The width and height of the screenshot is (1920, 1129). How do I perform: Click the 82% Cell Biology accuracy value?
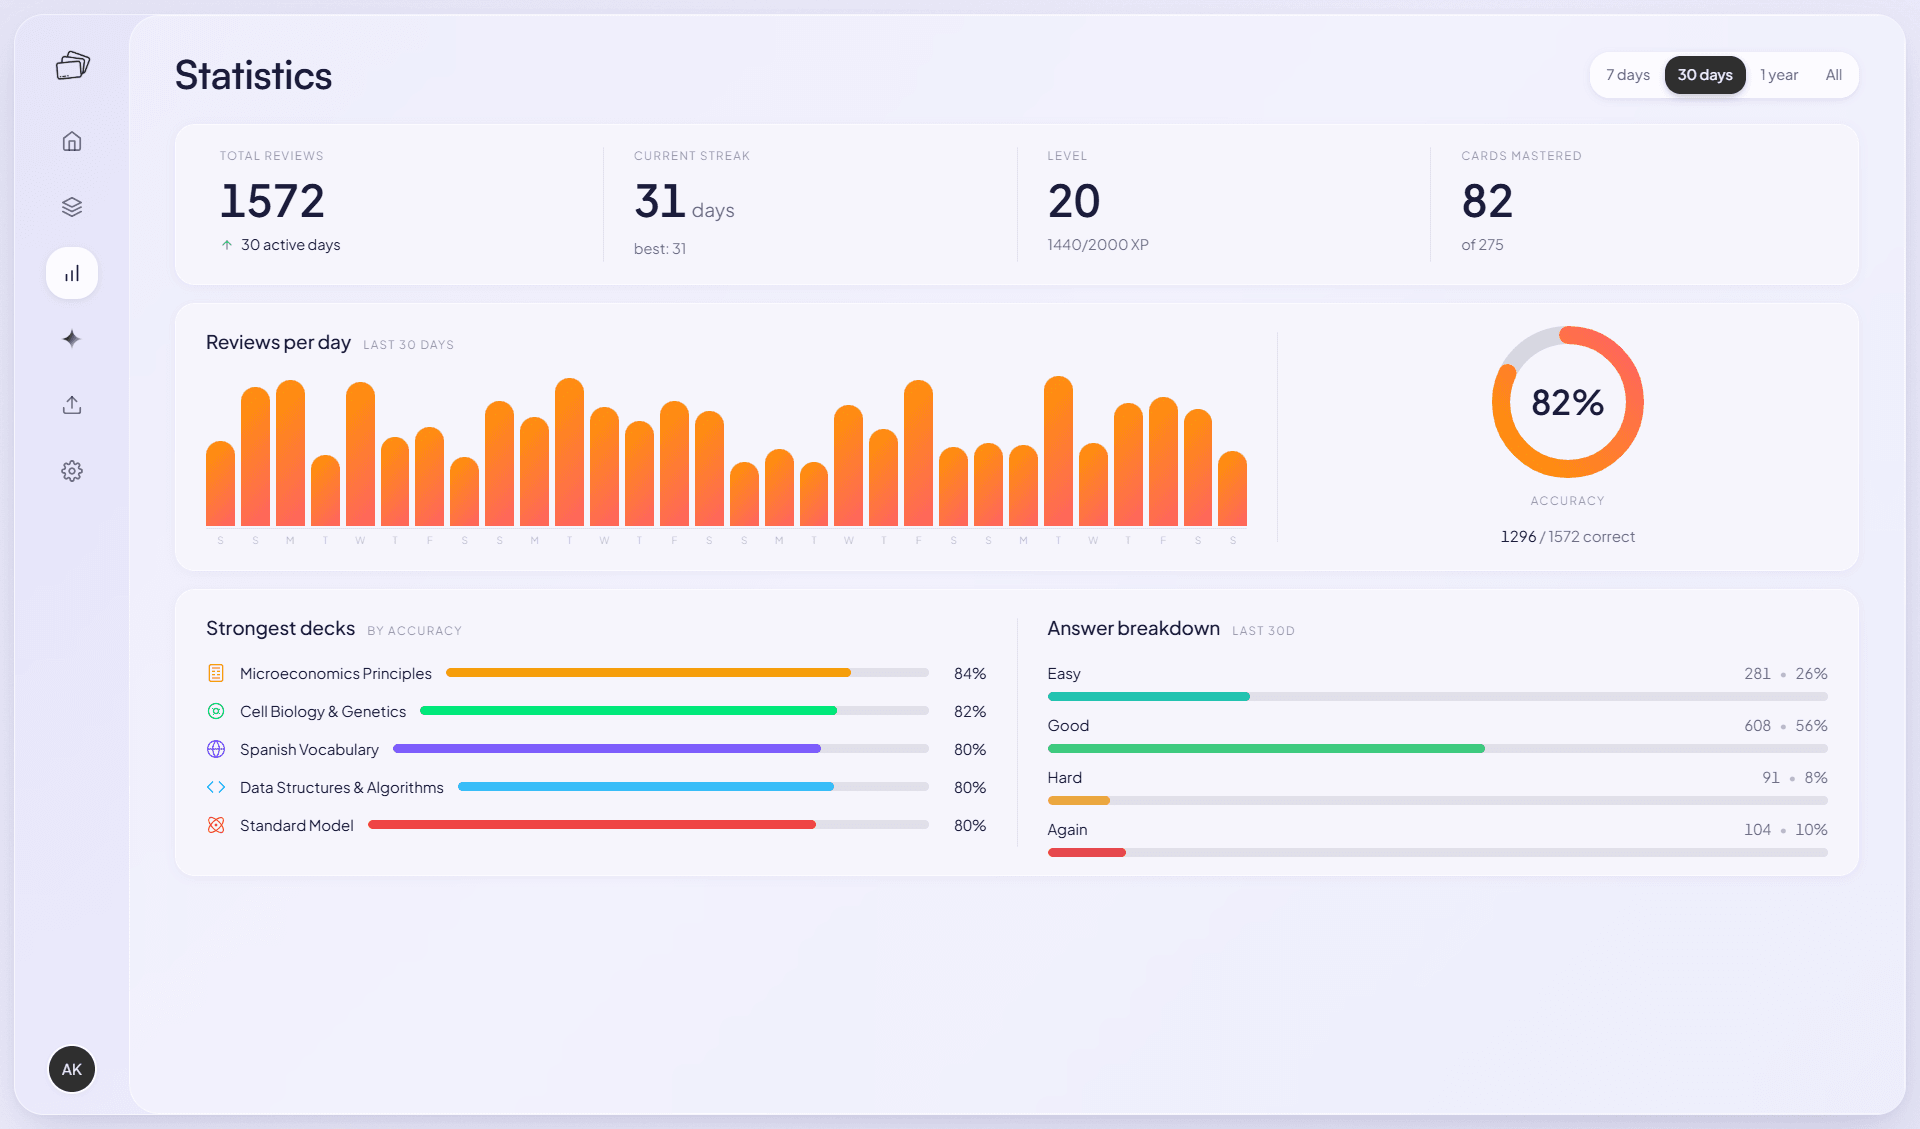(x=970, y=711)
